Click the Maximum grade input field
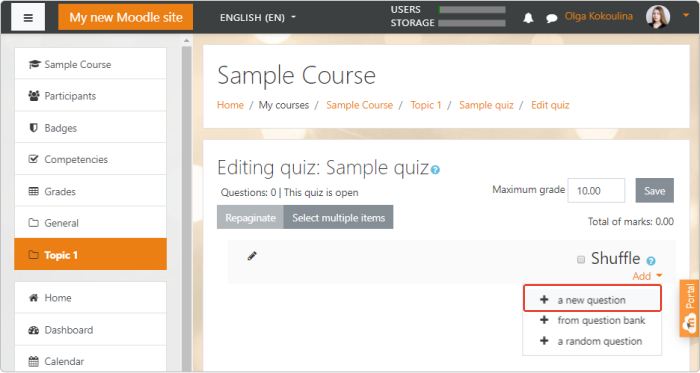This screenshot has width=700, height=373. pos(596,191)
